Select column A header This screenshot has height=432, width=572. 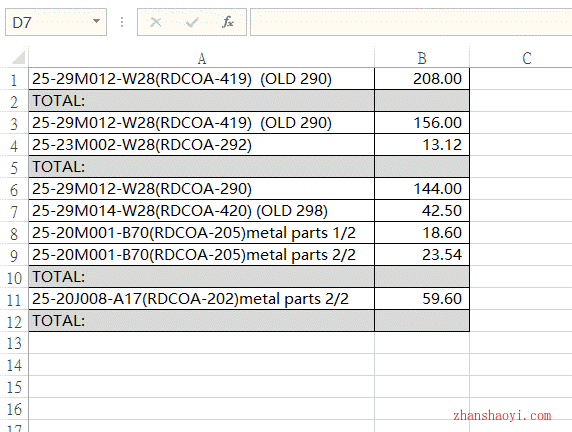[201, 58]
